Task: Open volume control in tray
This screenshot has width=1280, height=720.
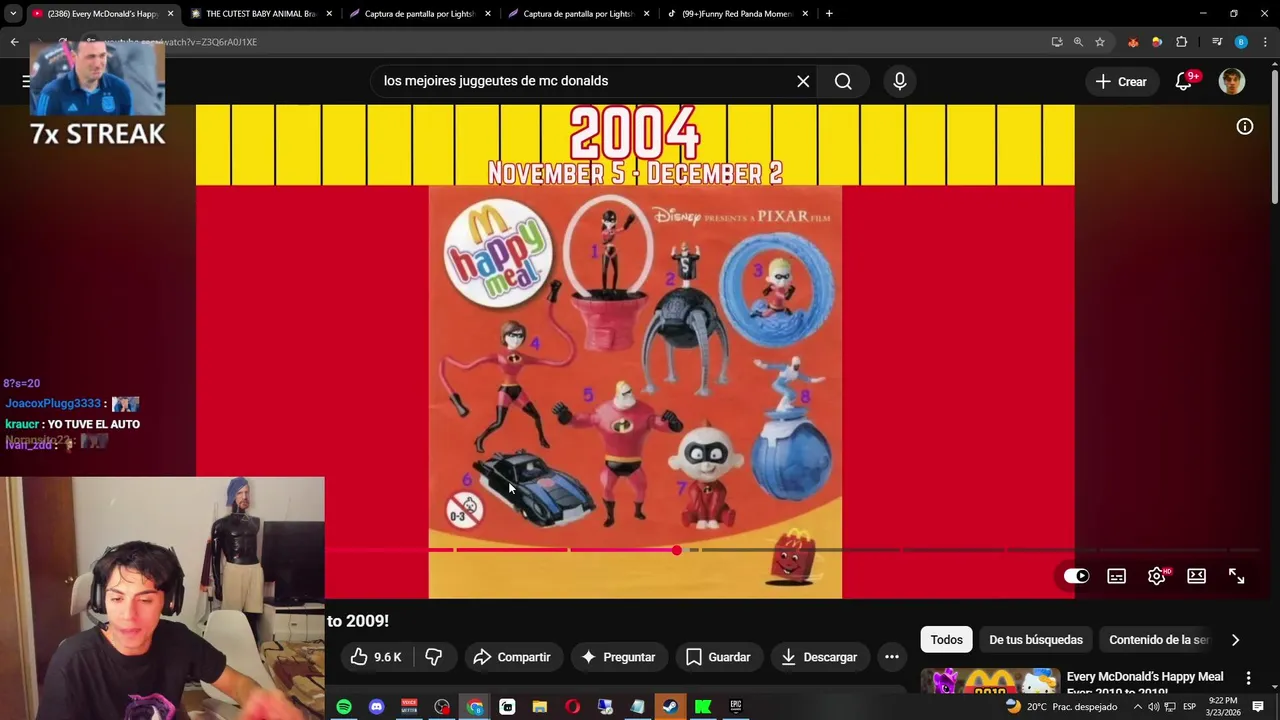Action: 1153,707
